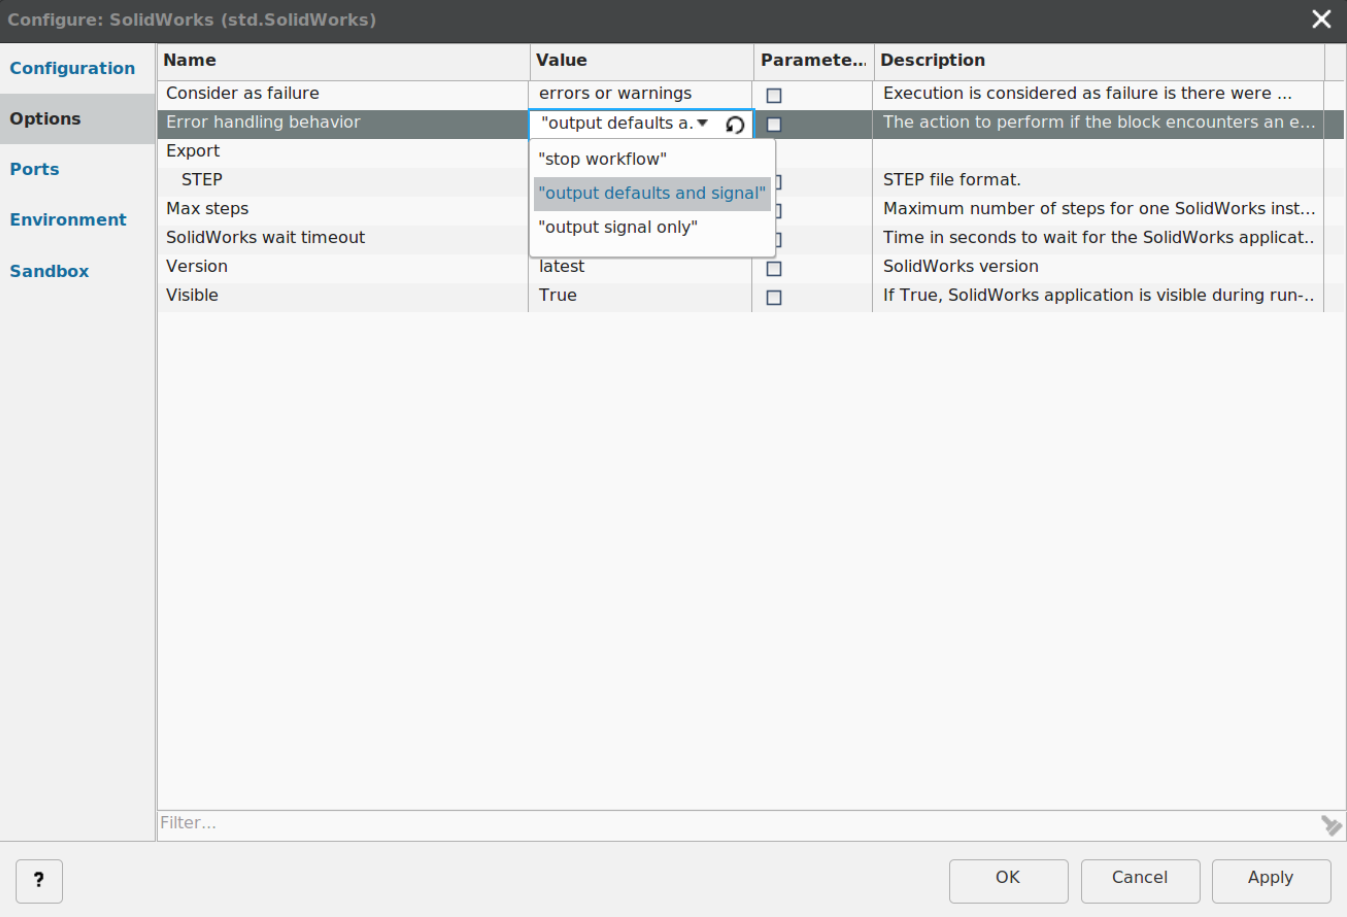Select the "Consider as failure" row name
This screenshot has height=917, width=1347.
point(243,93)
